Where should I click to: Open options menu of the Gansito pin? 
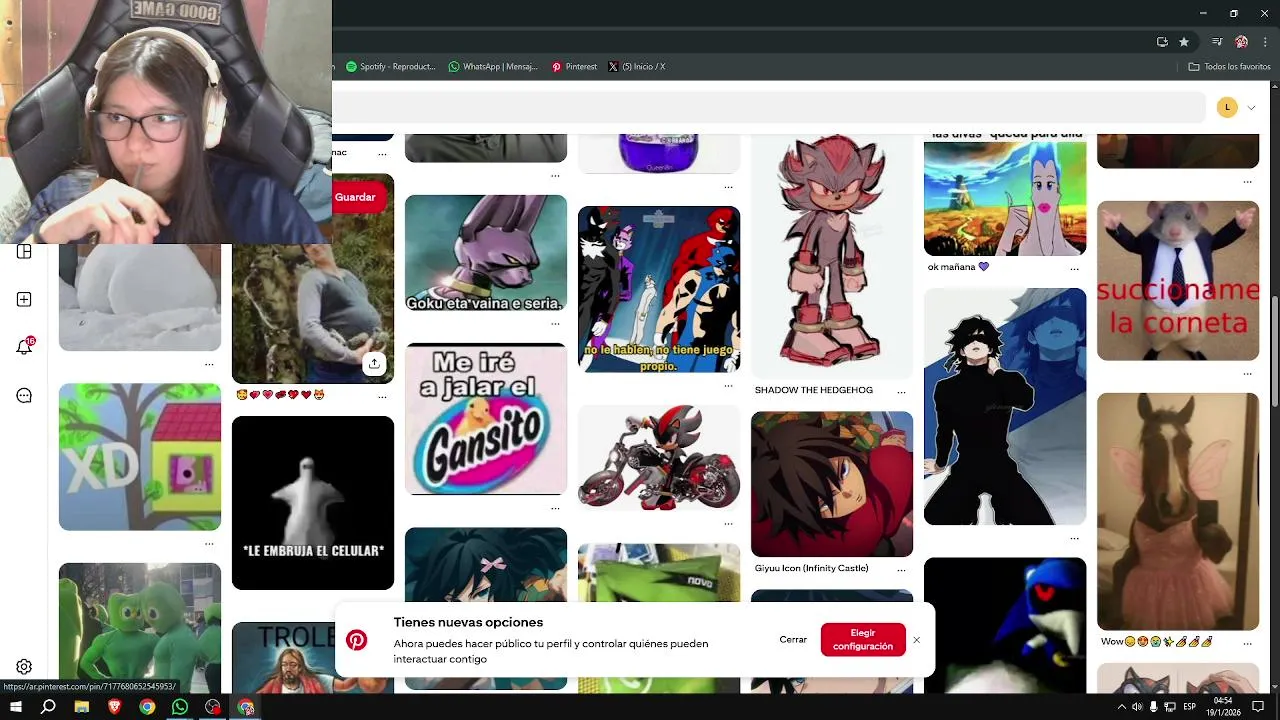[555, 508]
